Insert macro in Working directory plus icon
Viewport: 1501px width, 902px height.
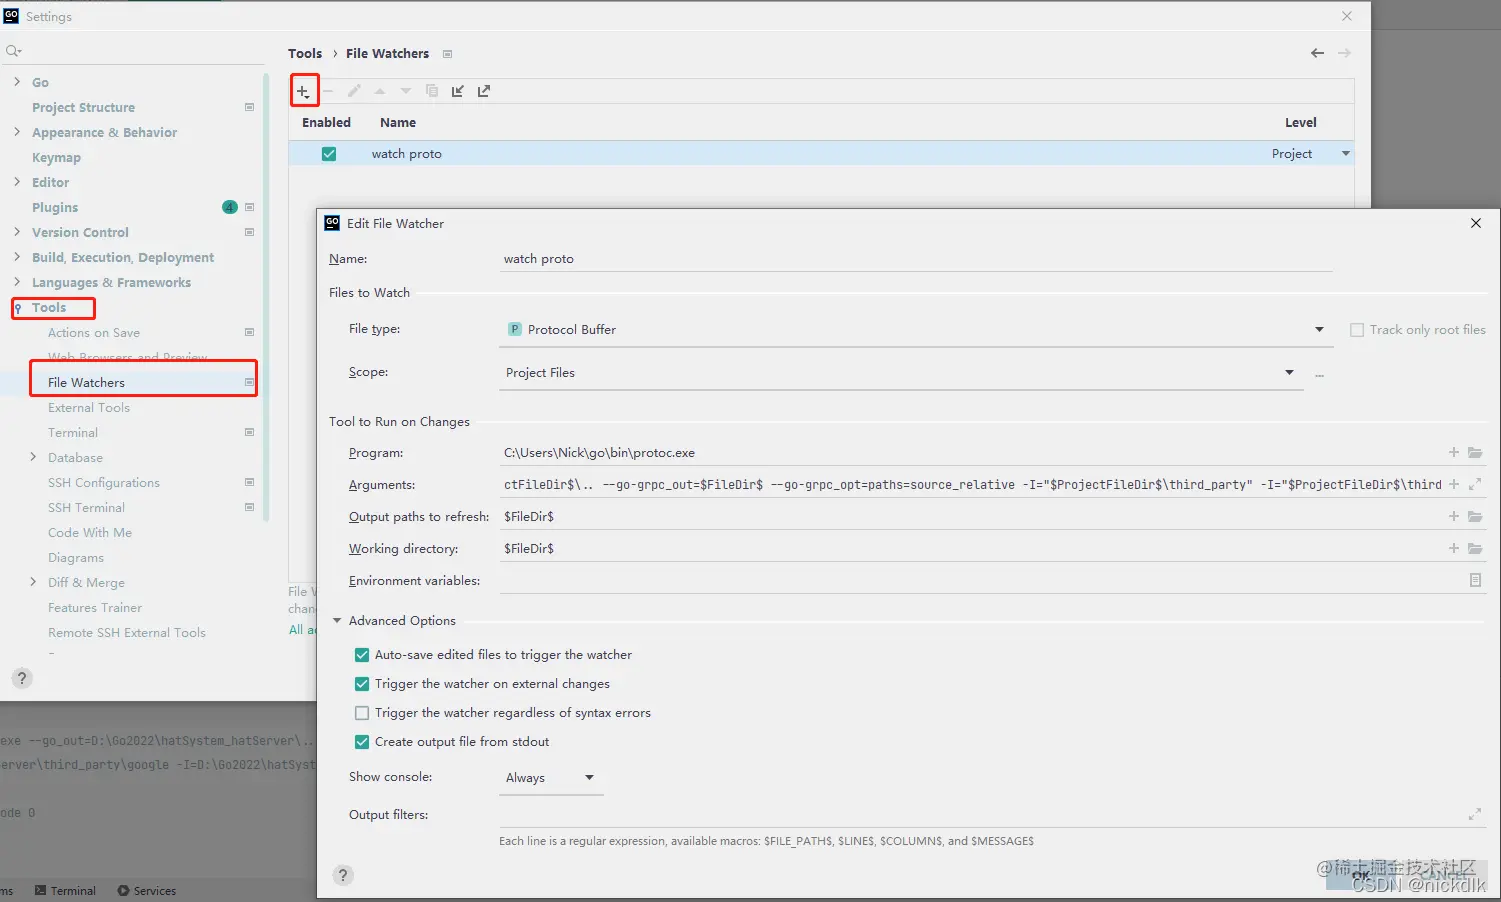1454,548
